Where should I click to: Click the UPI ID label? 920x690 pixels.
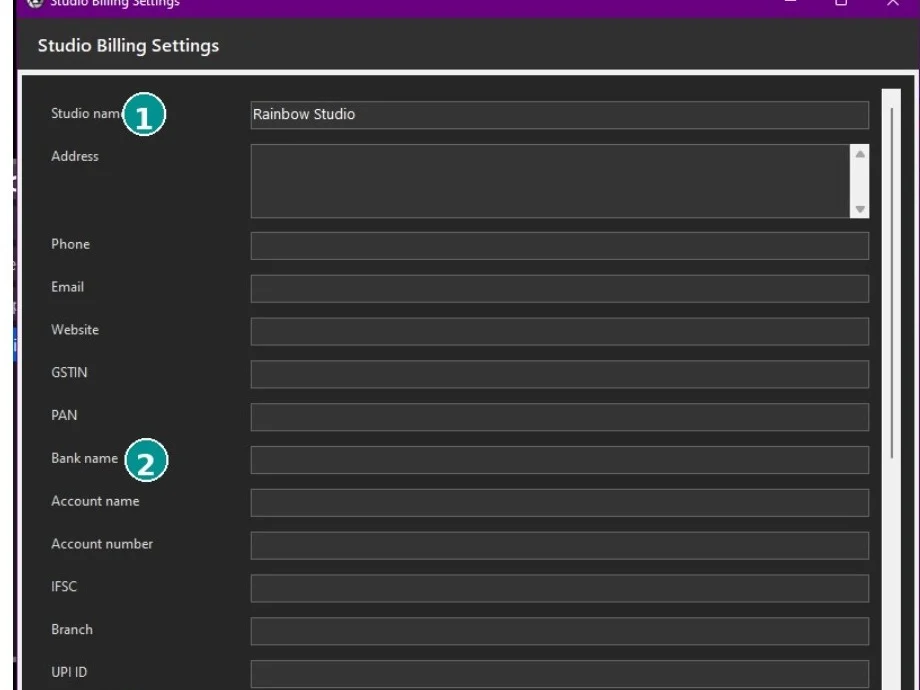click(x=69, y=672)
